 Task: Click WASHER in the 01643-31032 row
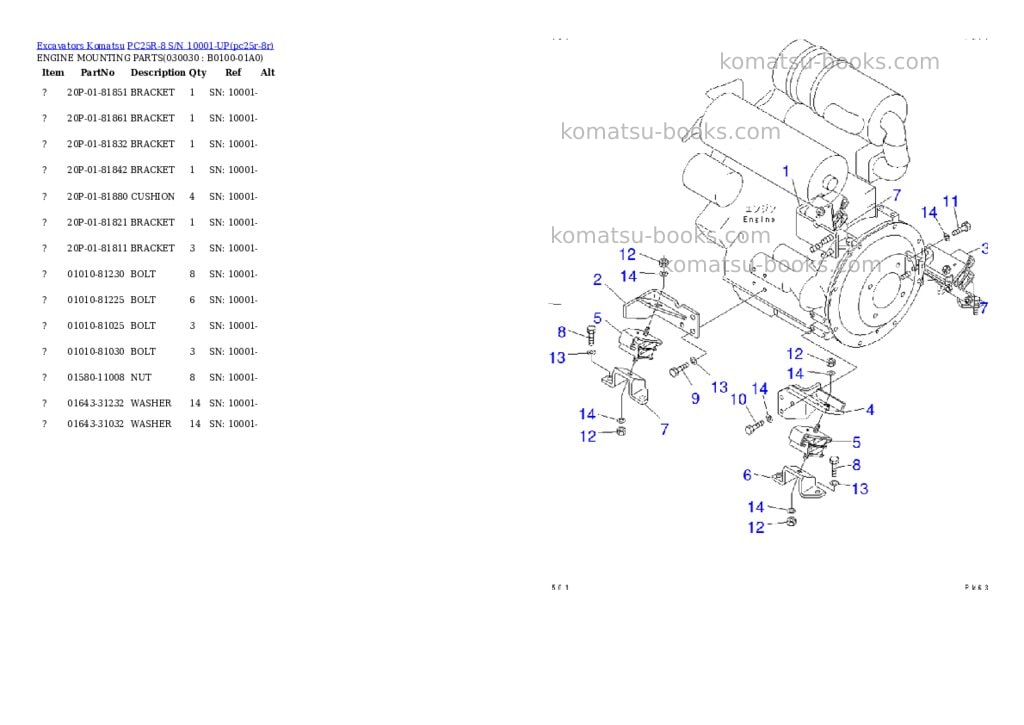(151, 424)
